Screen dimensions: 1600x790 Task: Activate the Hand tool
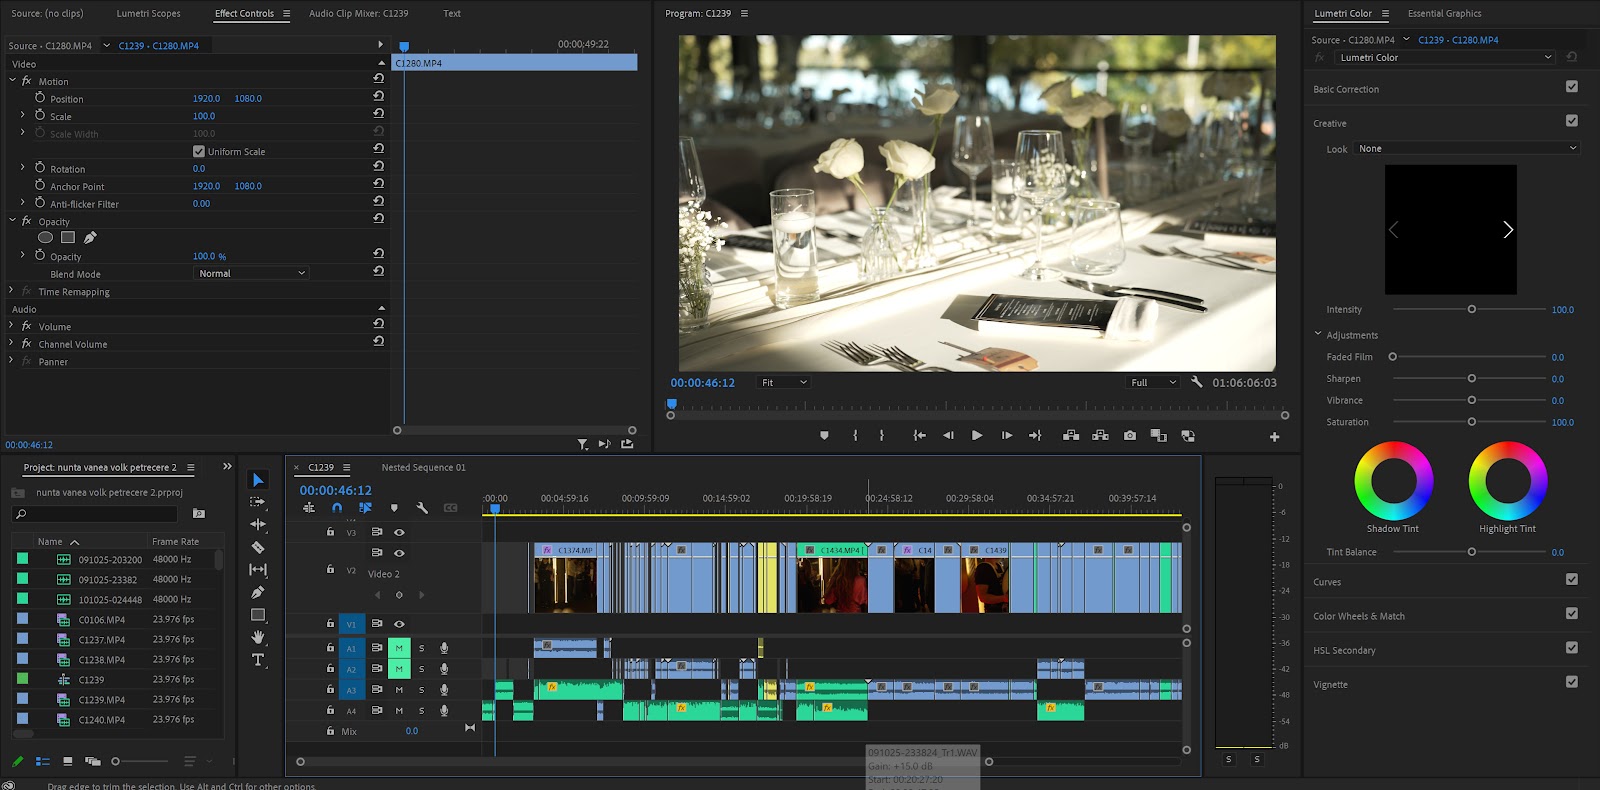[258, 637]
